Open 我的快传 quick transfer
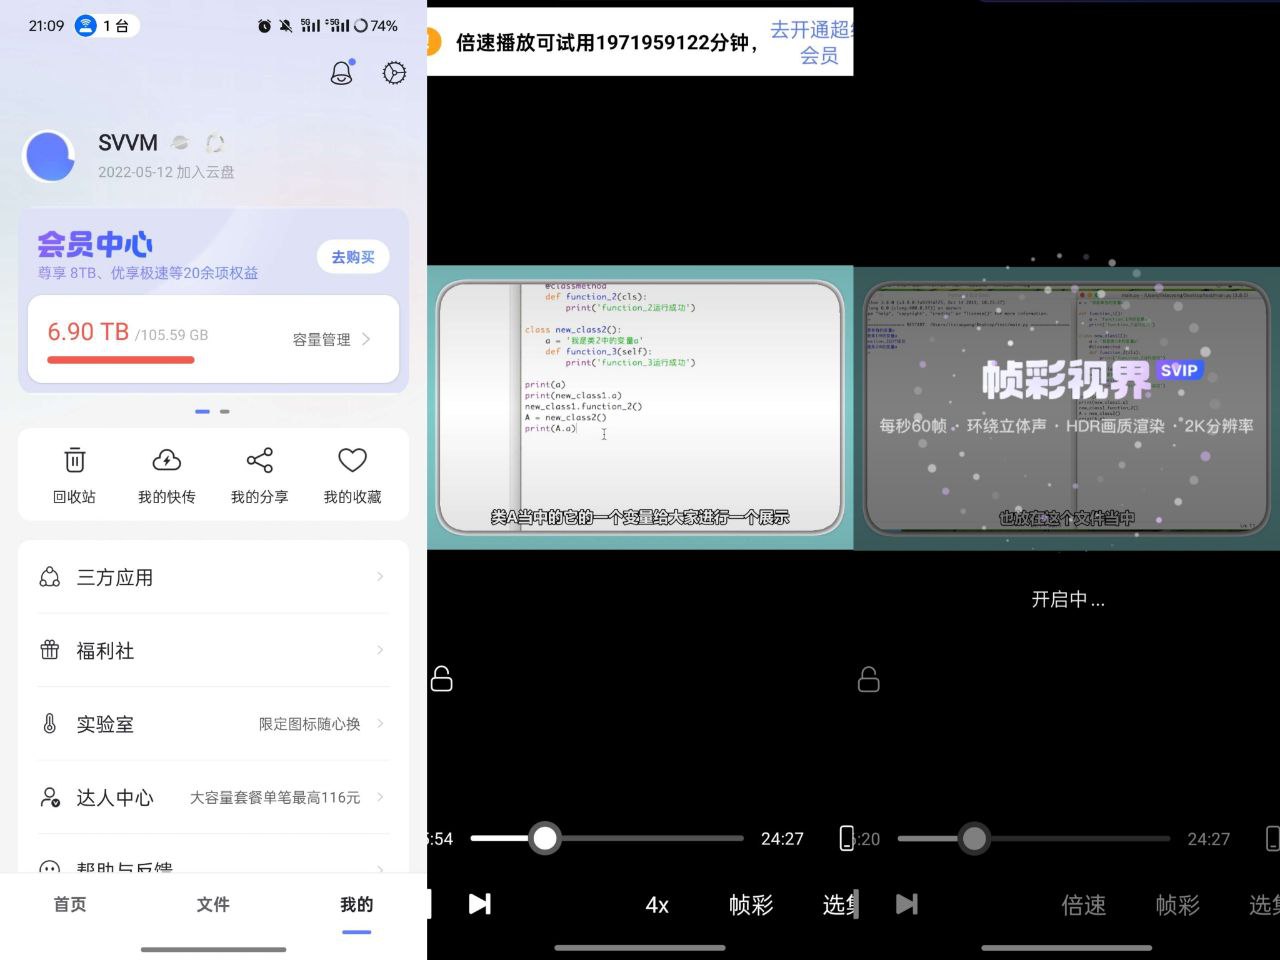1280x960 pixels. tap(166, 474)
